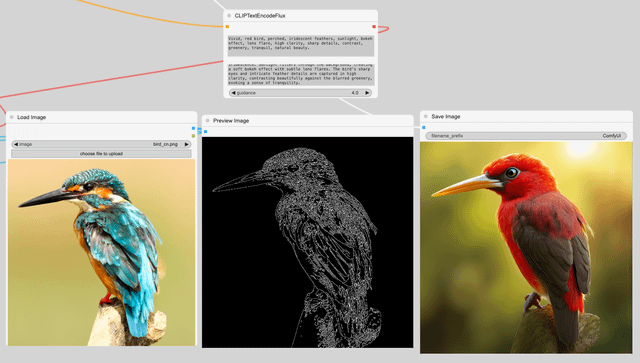640x363 pixels.
Task: Click the blue IMAGE output port on Load Image
Action: (193, 128)
